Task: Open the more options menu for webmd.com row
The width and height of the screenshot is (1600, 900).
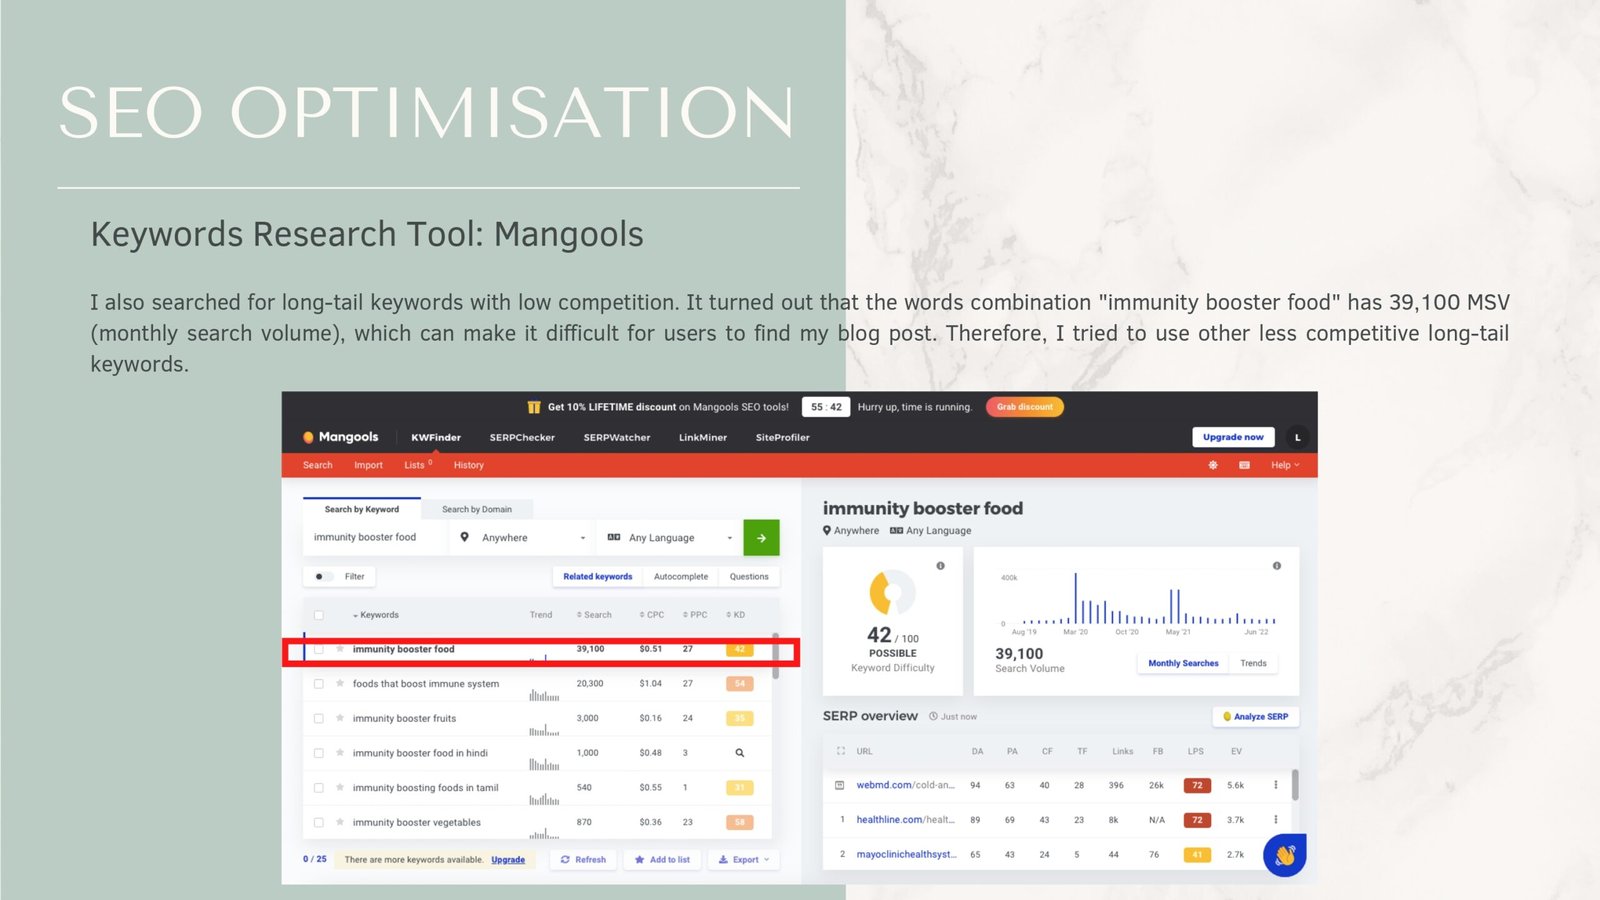Action: pos(1275,785)
